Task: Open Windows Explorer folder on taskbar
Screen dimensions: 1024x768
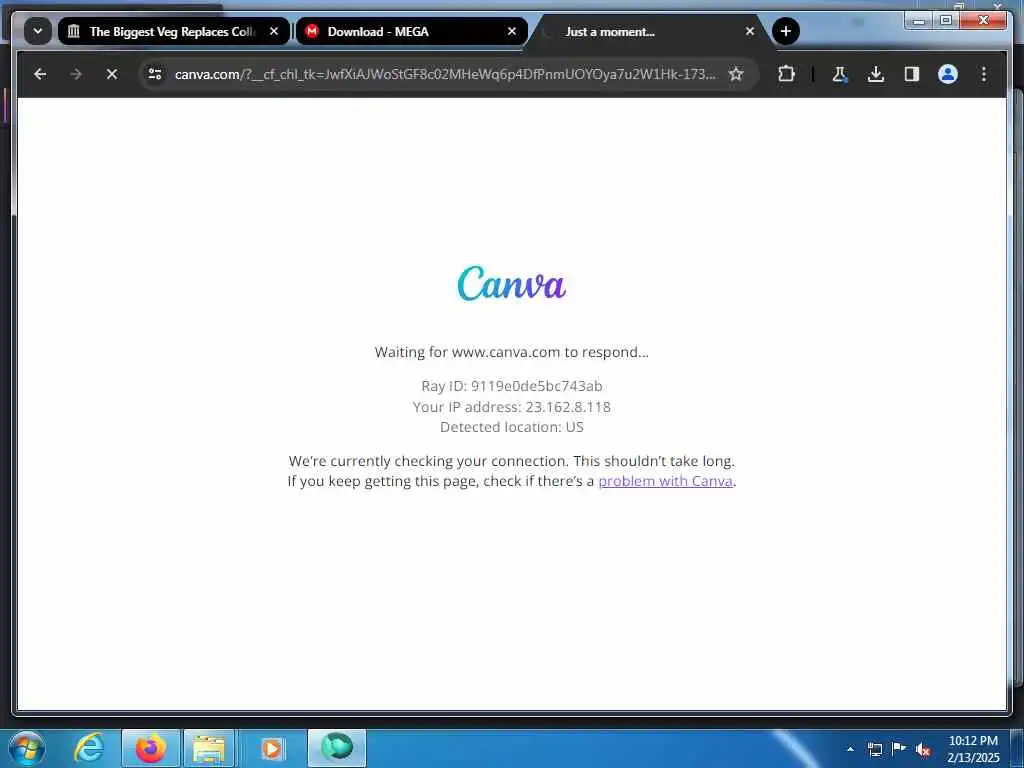Action: coord(209,748)
